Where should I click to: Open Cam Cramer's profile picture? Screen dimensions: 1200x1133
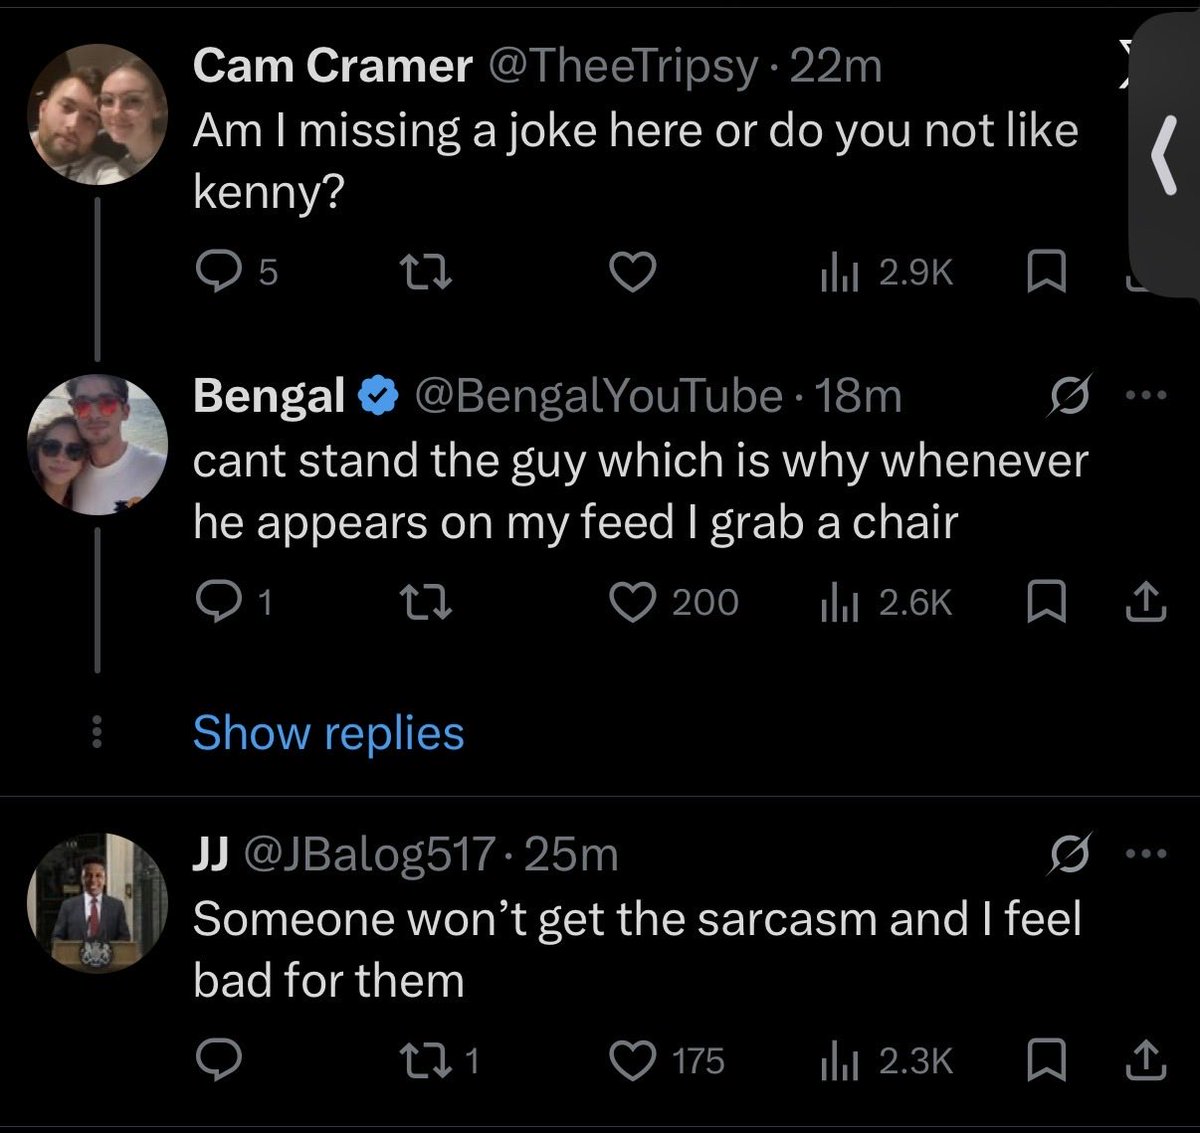97,115
